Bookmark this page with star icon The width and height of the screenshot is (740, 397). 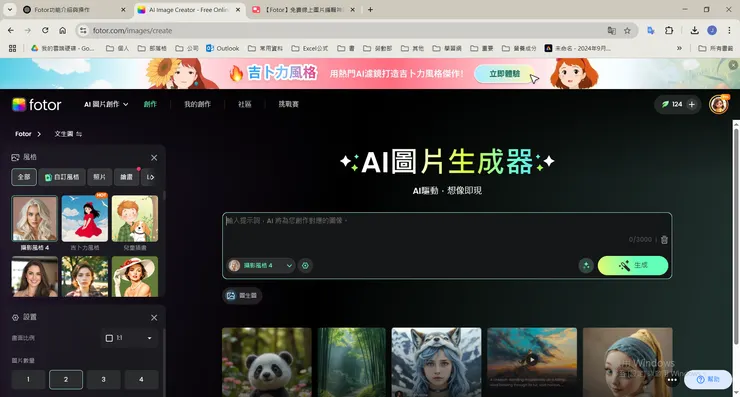tap(627, 31)
